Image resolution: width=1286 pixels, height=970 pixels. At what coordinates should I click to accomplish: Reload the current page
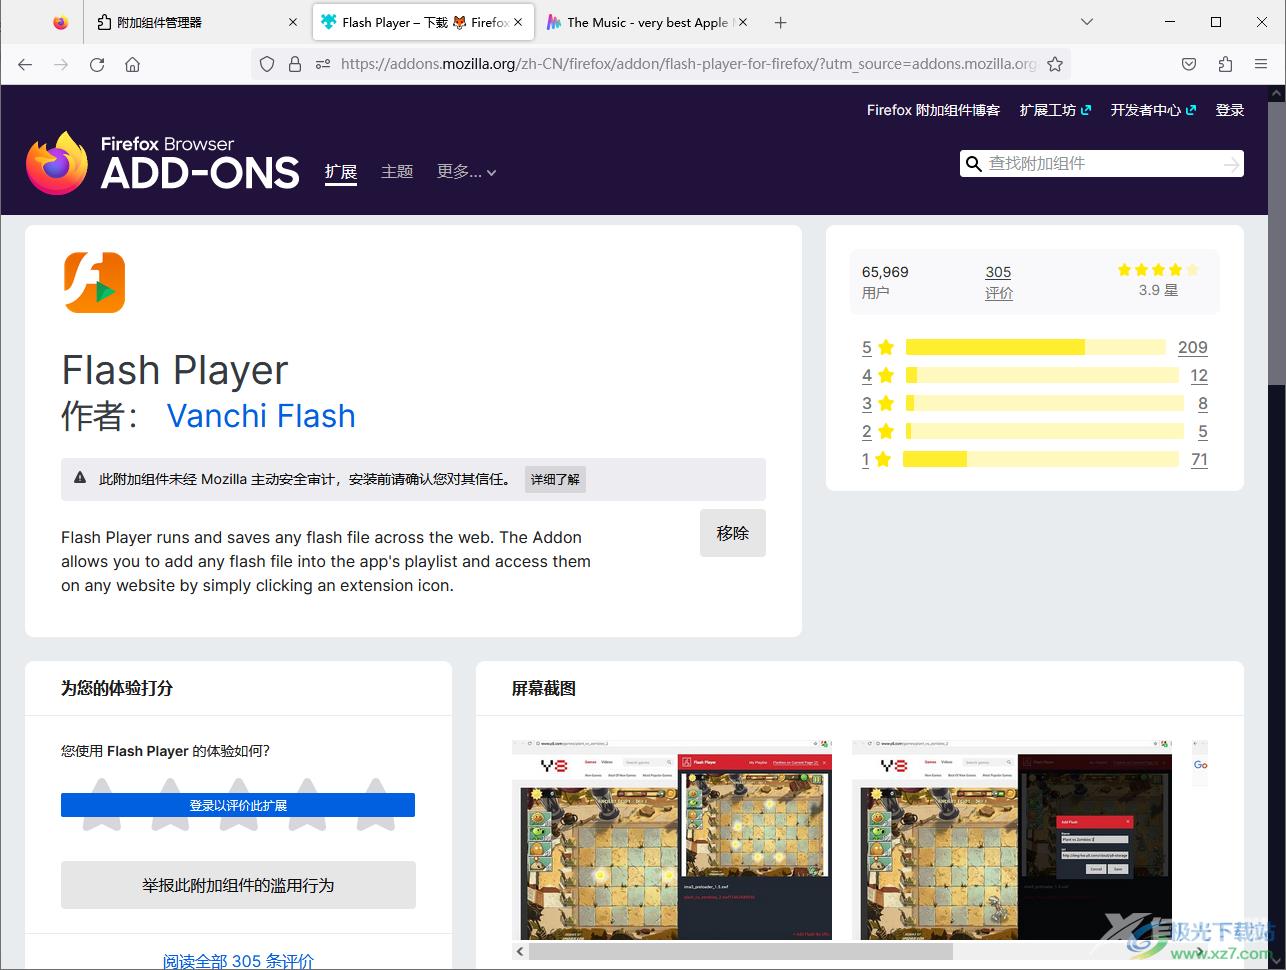tap(97, 64)
